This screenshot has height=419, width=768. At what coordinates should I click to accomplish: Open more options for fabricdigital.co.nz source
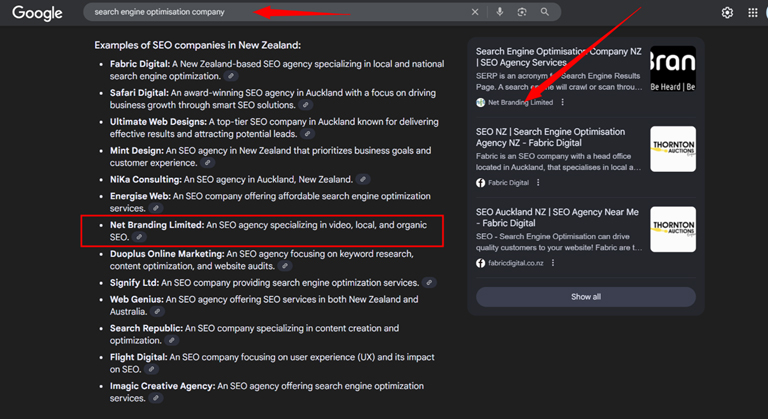[553, 263]
